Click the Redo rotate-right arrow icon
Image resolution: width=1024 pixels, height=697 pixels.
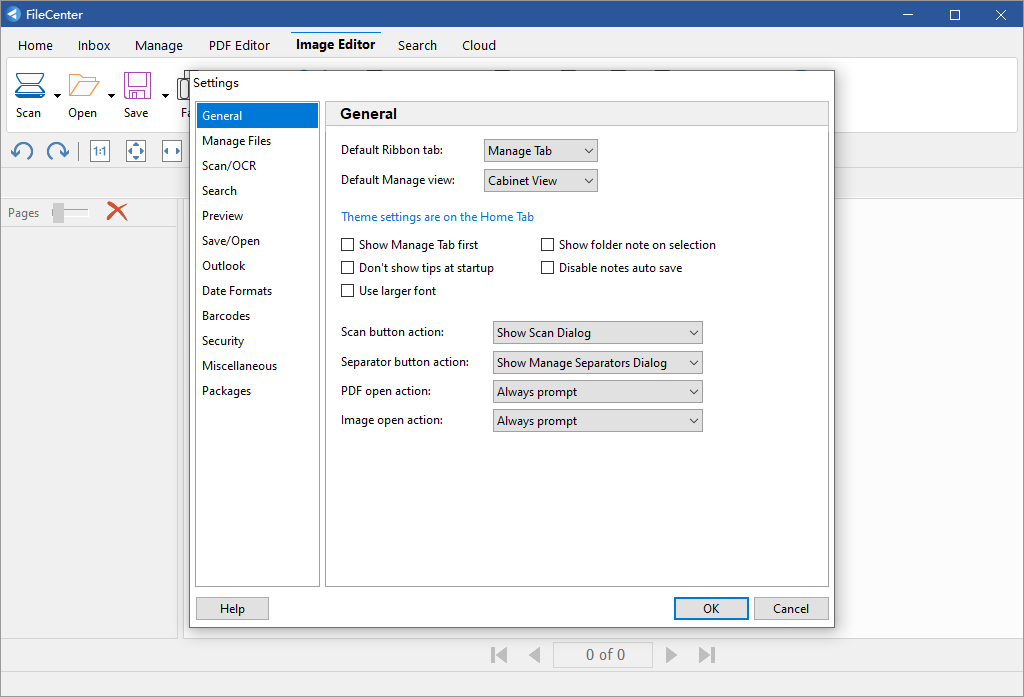pos(57,152)
